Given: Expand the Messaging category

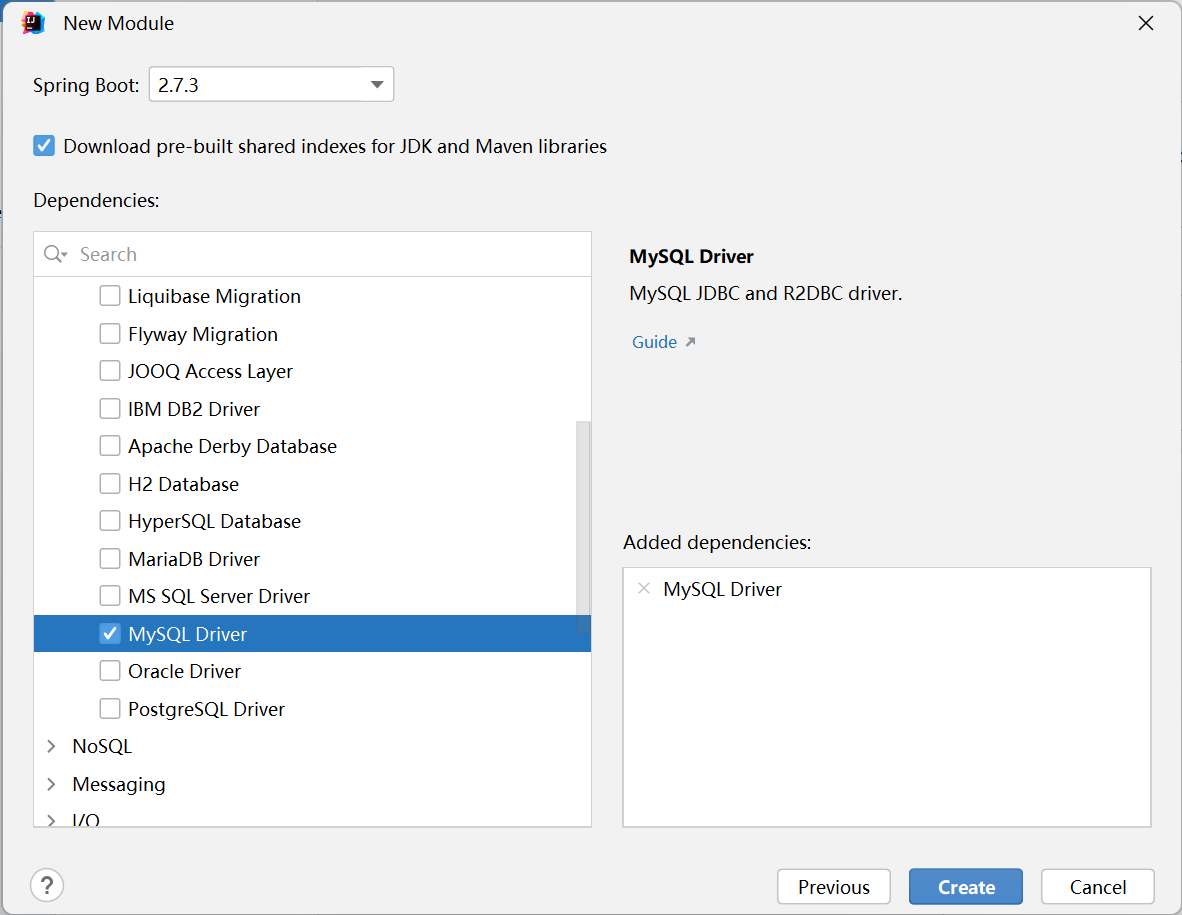Looking at the screenshot, I should pos(51,784).
